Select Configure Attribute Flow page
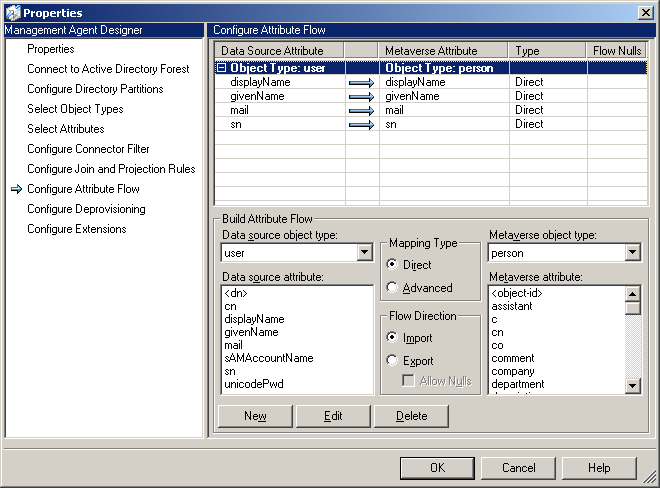The height and width of the screenshot is (488, 660). [x=83, y=189]
